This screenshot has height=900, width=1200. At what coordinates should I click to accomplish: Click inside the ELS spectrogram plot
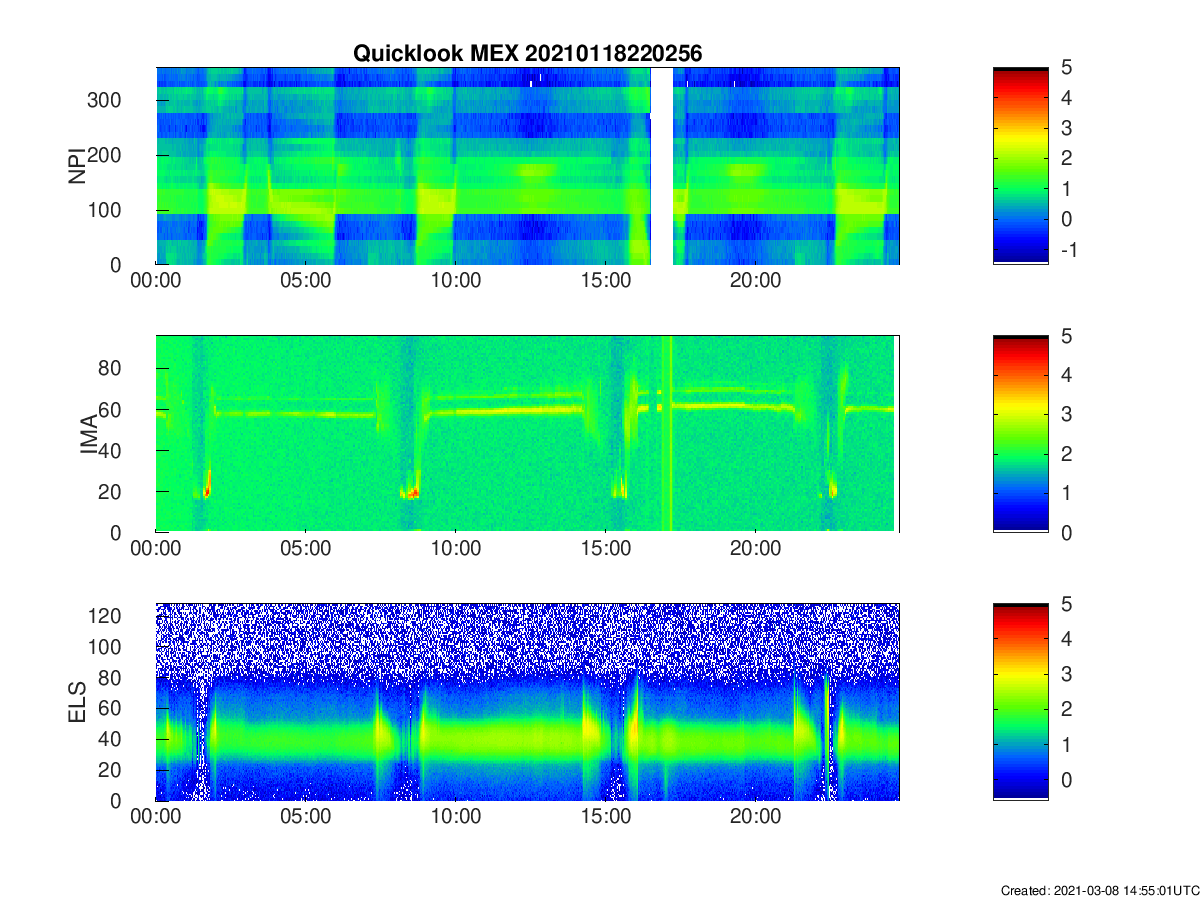click(527, 702)
